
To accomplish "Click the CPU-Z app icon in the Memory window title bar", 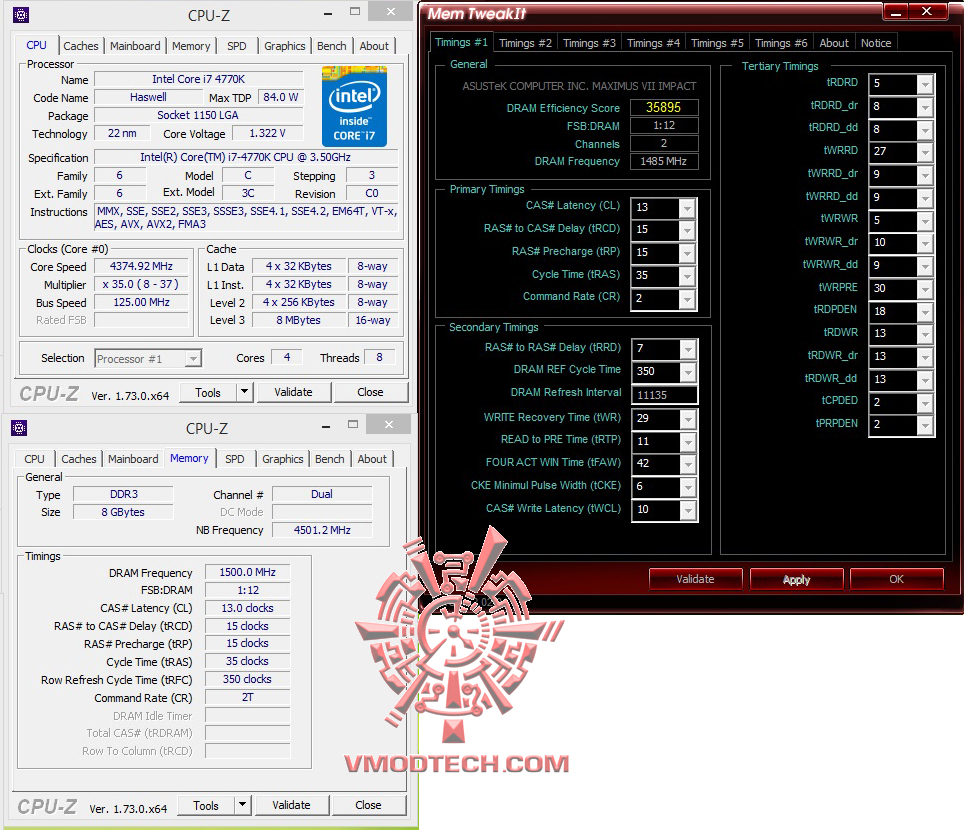I will pyautogui.click(x=18, y=428).
